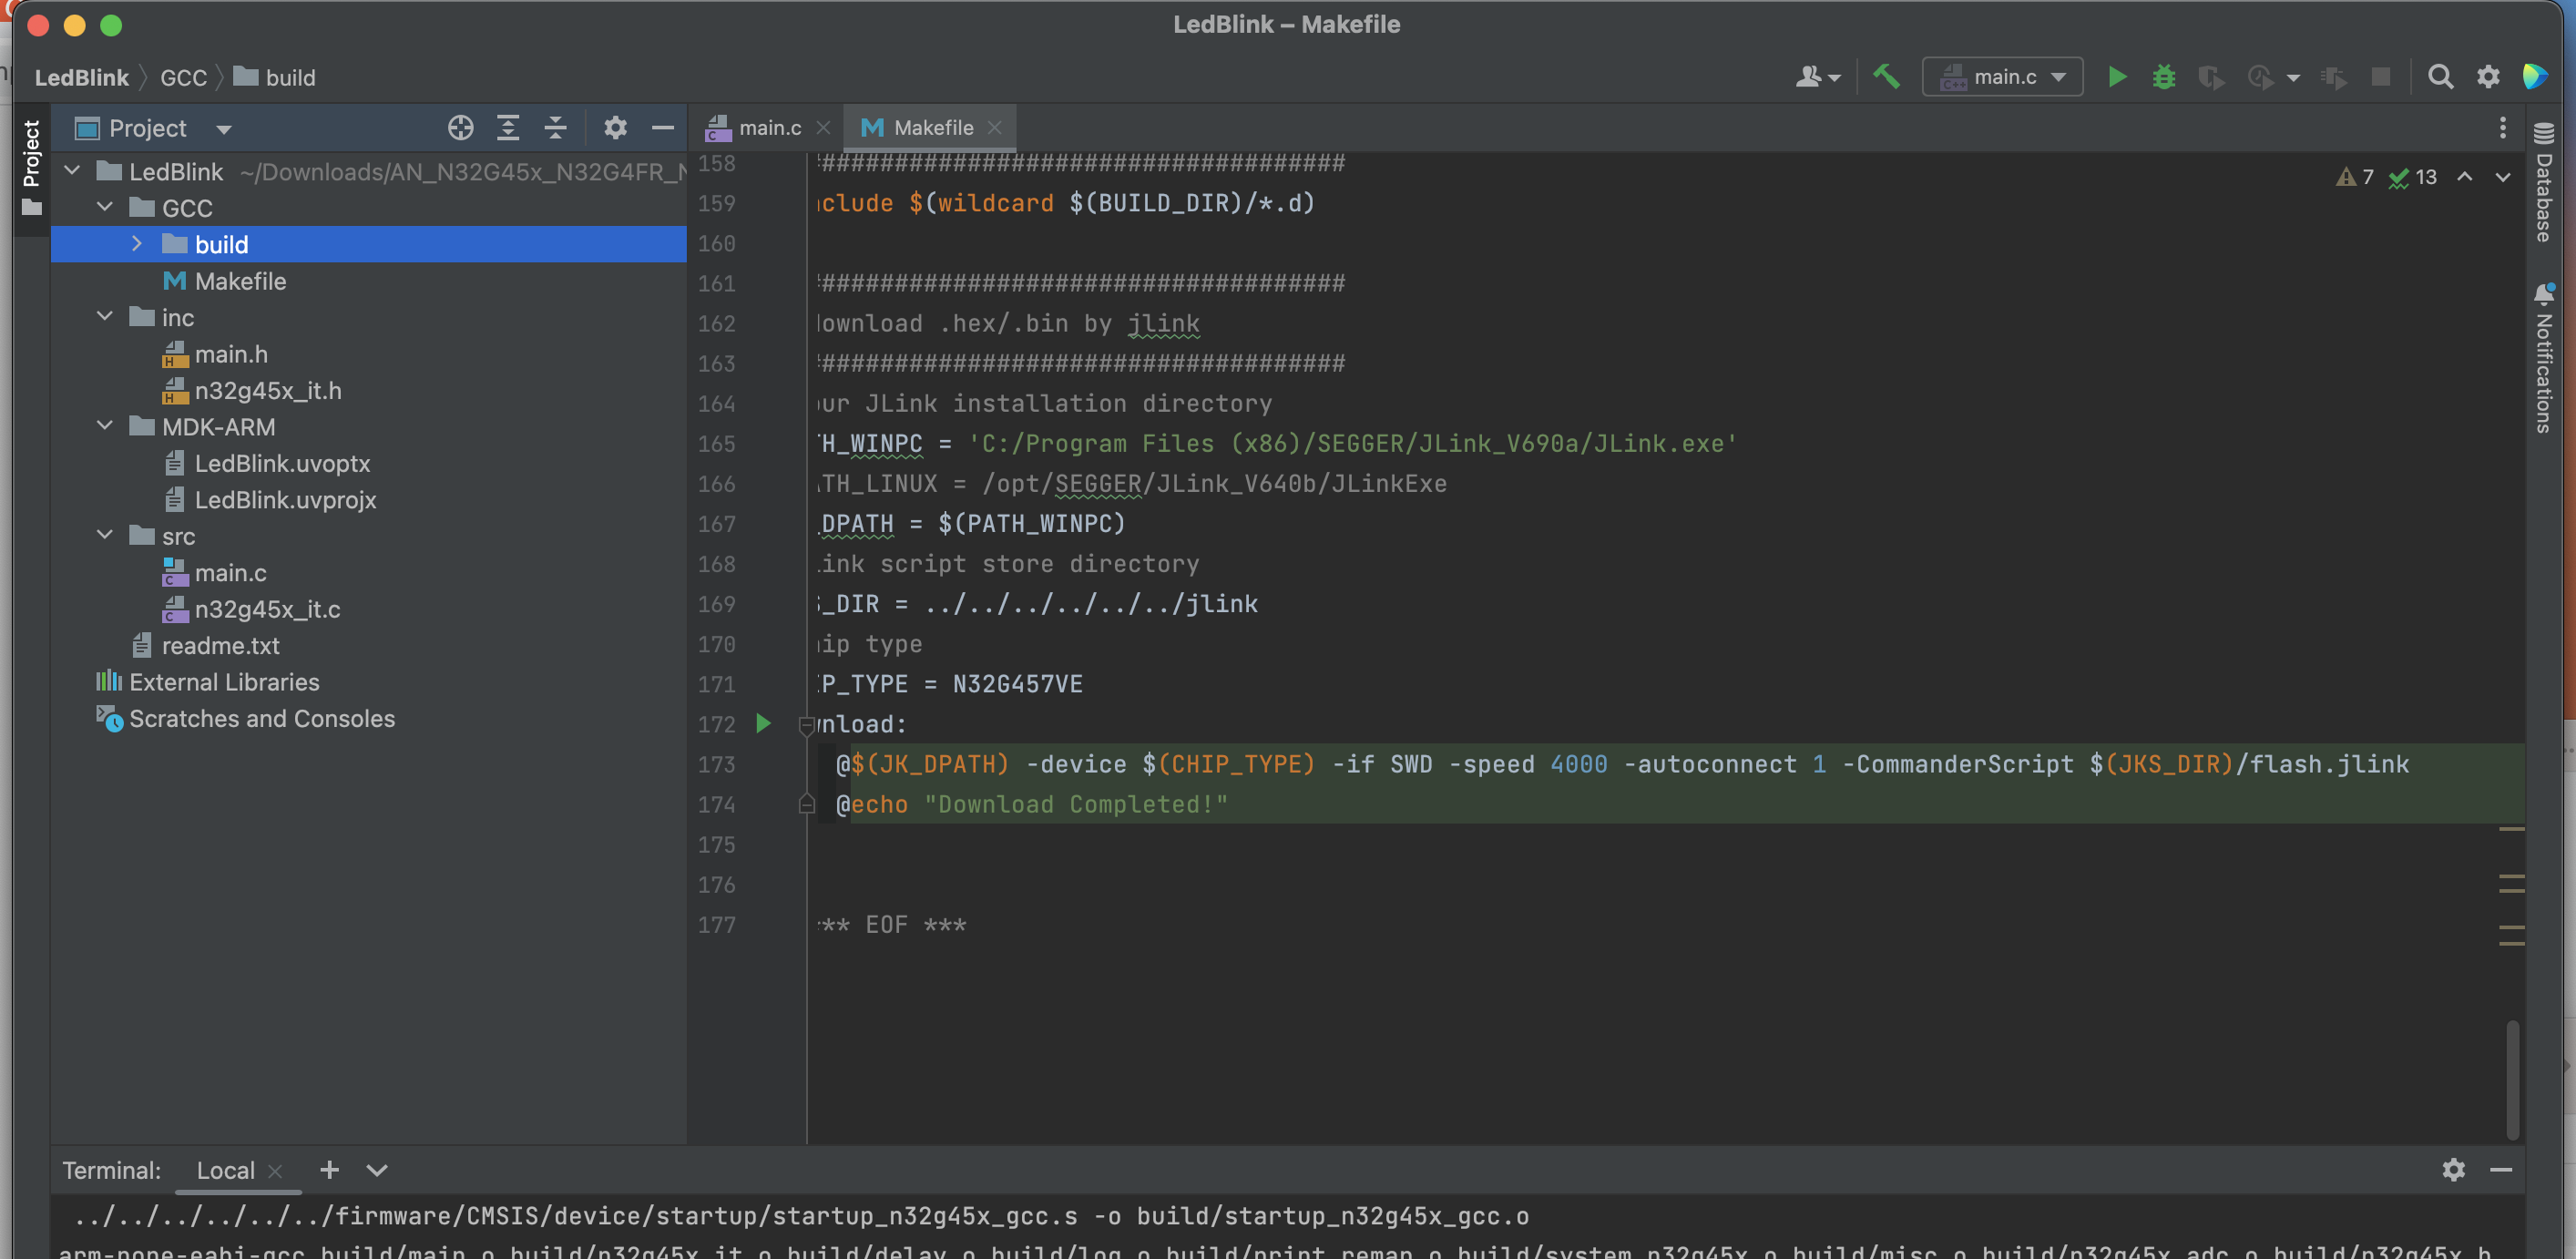Screen dimensions: 2576x1259
Task: Fold the download target at line 172
Action: 807,725
